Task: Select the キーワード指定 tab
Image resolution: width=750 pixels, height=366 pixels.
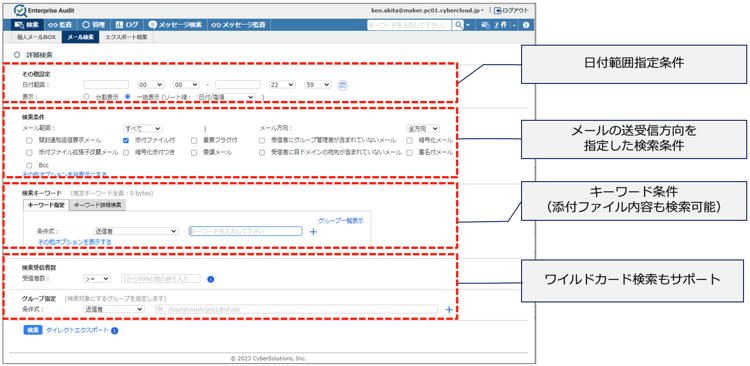Action: 46,205
